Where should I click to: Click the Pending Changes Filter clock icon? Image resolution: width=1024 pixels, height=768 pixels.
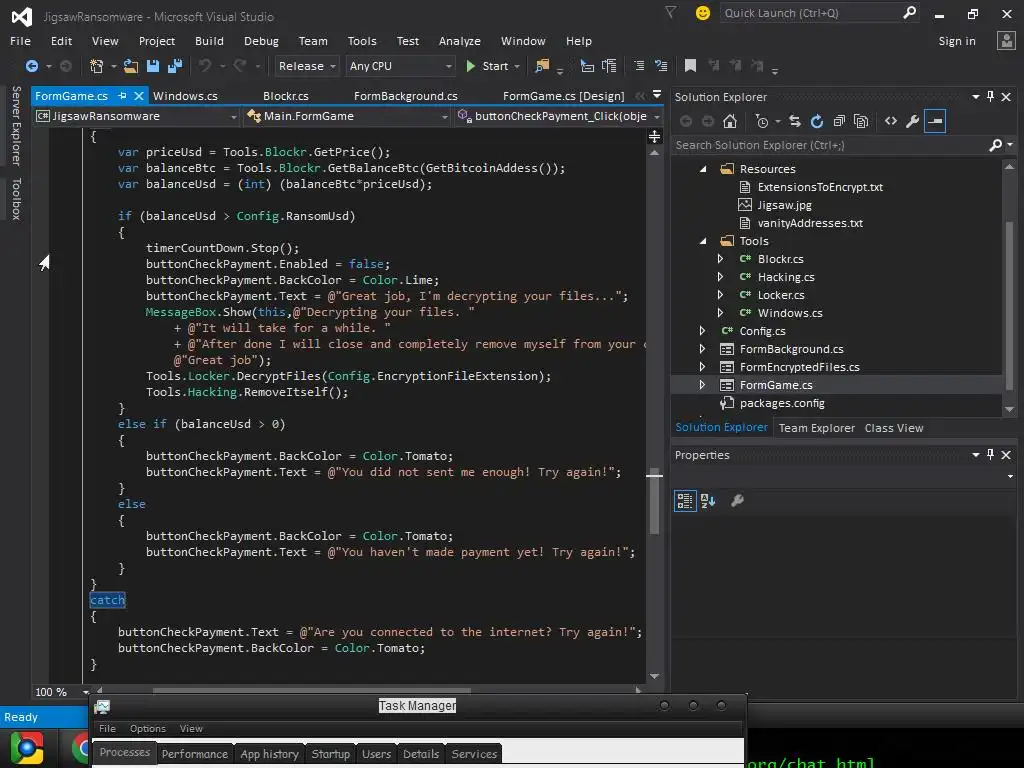tap(762, 121)
